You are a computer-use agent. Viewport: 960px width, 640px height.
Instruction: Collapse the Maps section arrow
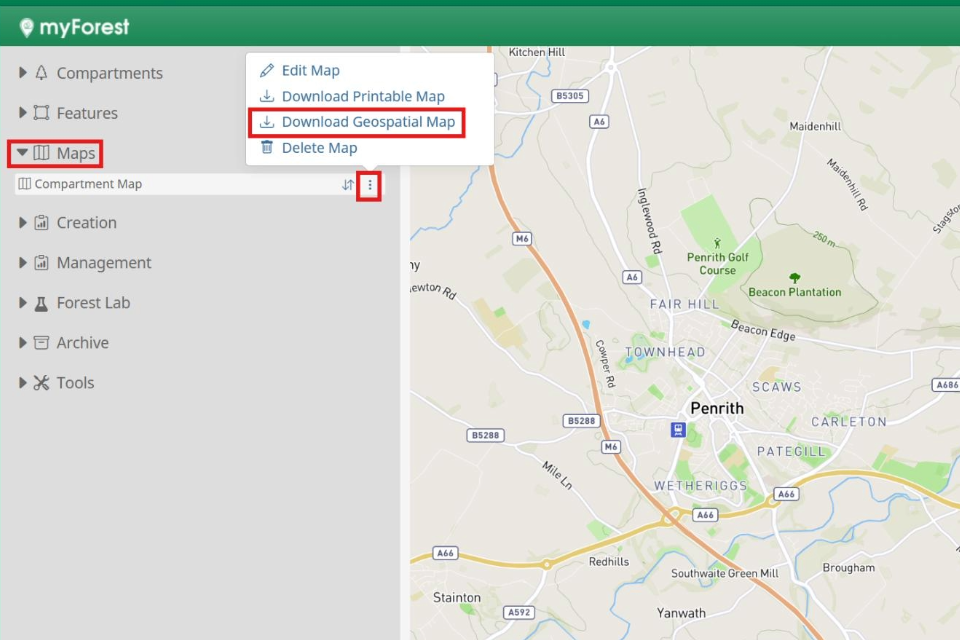click(x=22, y=153)
